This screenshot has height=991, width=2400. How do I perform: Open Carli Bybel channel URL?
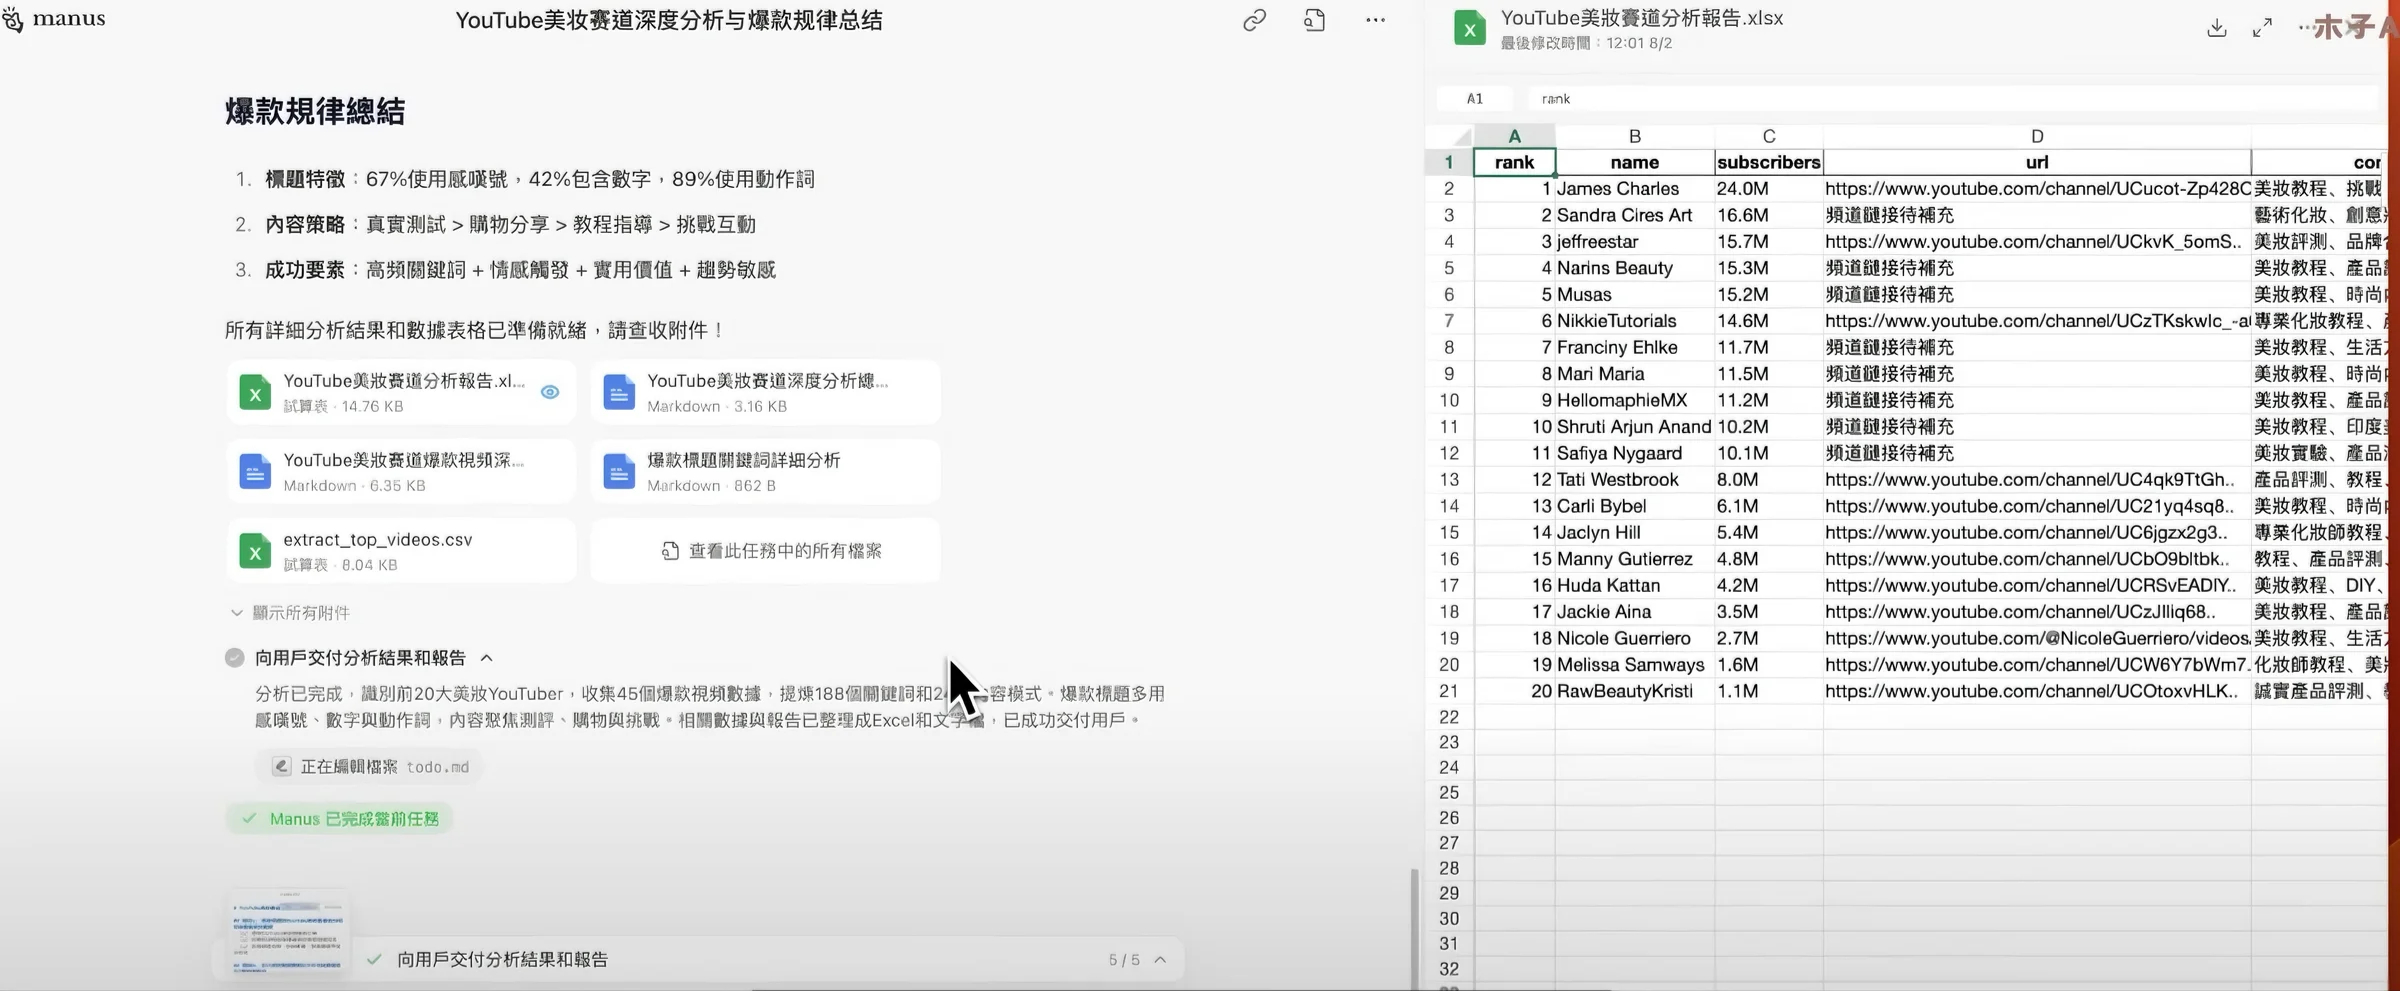2037,506
